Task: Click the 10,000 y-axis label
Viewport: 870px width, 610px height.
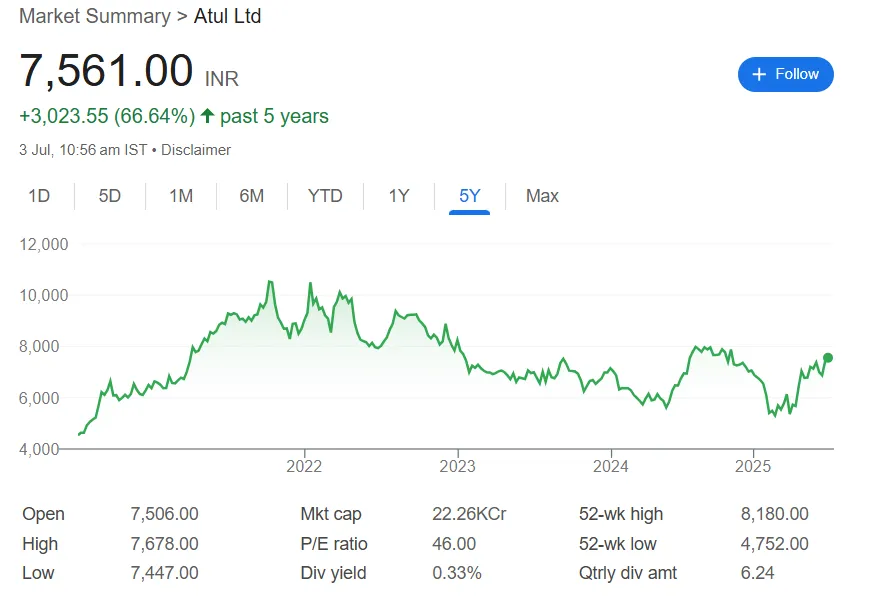Action: click(x=44, y=295)
